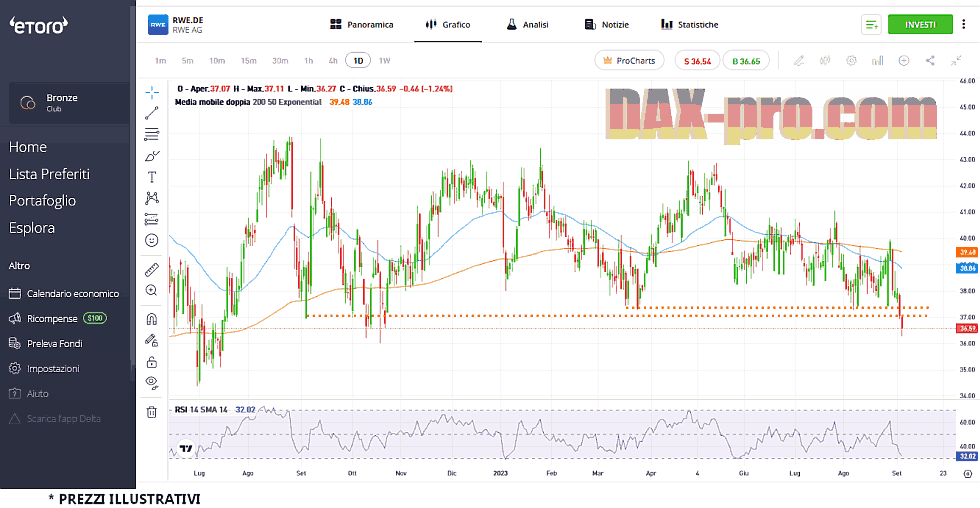
Task: Toggle stay-in-drawing-mode pencil lock
Action: tap(152, 341)
